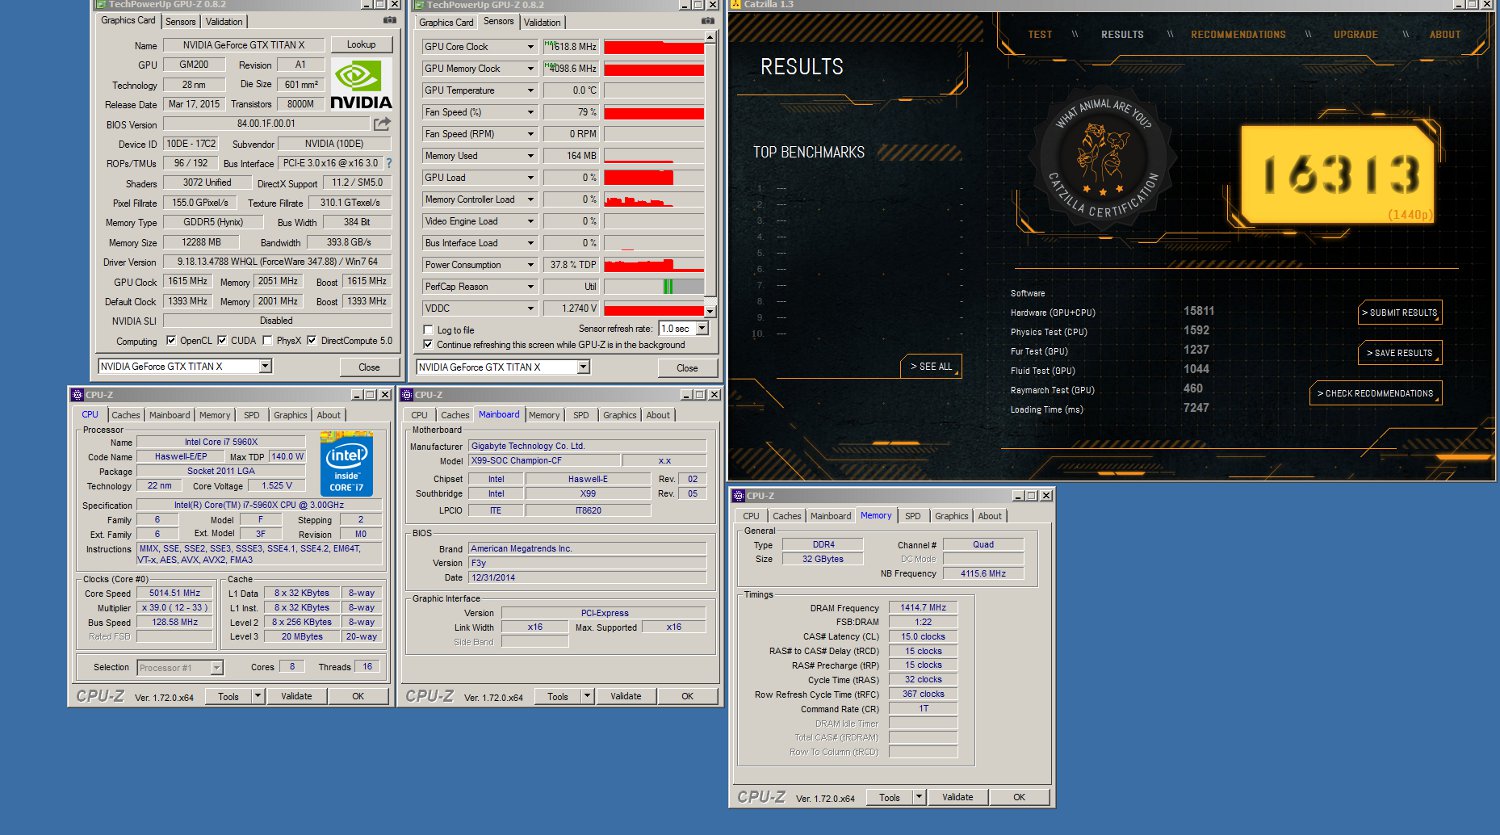Viewport: 1500px width, 835px height.
Task: Click SEE ALL under top benchmarks
Action: (x=930, y=367)
